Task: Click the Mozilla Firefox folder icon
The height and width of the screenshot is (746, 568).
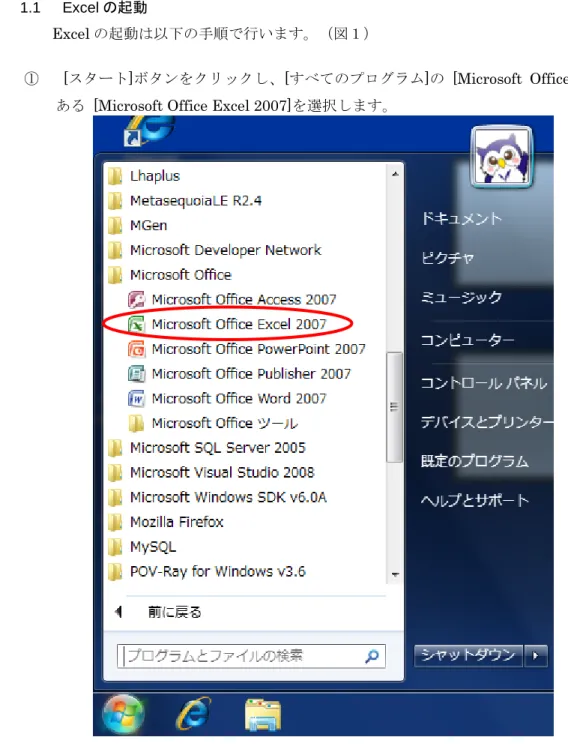Action: coord(115,522)
